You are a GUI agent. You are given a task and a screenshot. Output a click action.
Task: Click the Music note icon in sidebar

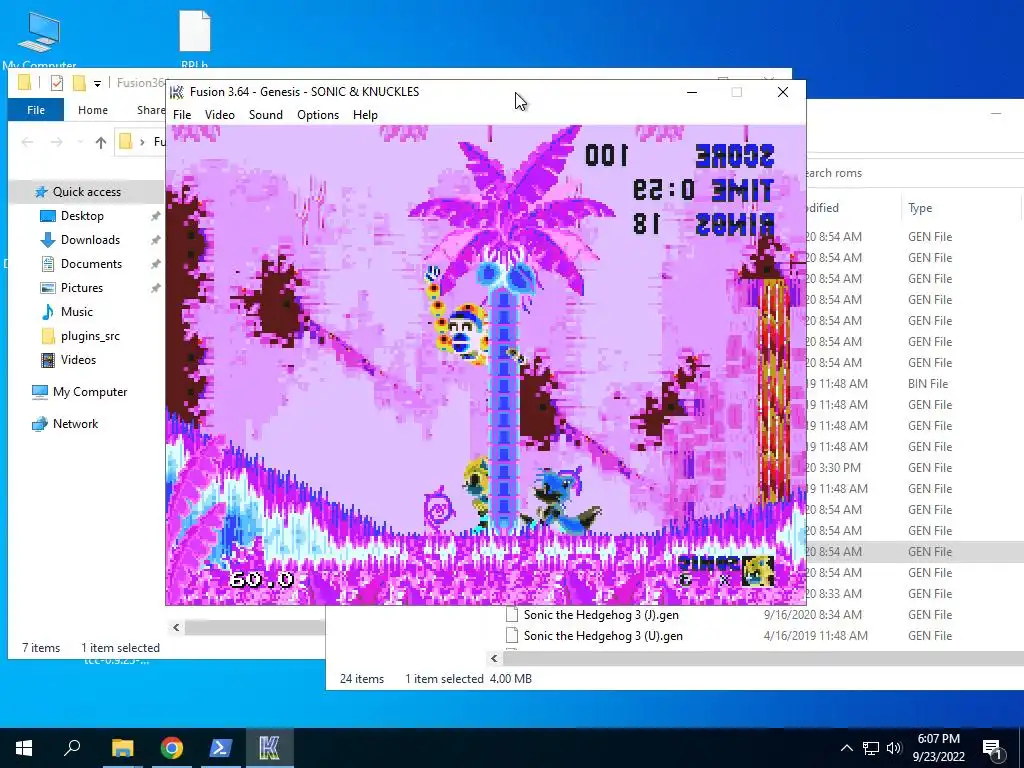tap(48, 312)
